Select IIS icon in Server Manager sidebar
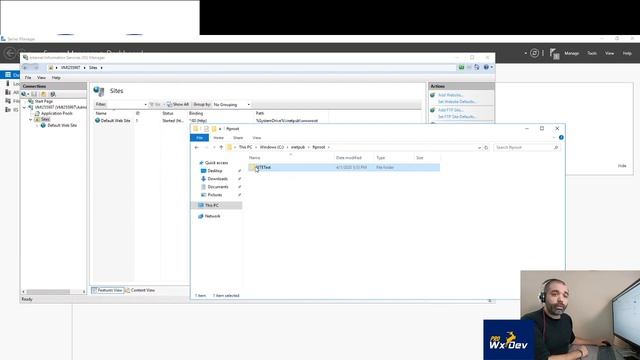The image size is (640, 360). click(8, 109)
